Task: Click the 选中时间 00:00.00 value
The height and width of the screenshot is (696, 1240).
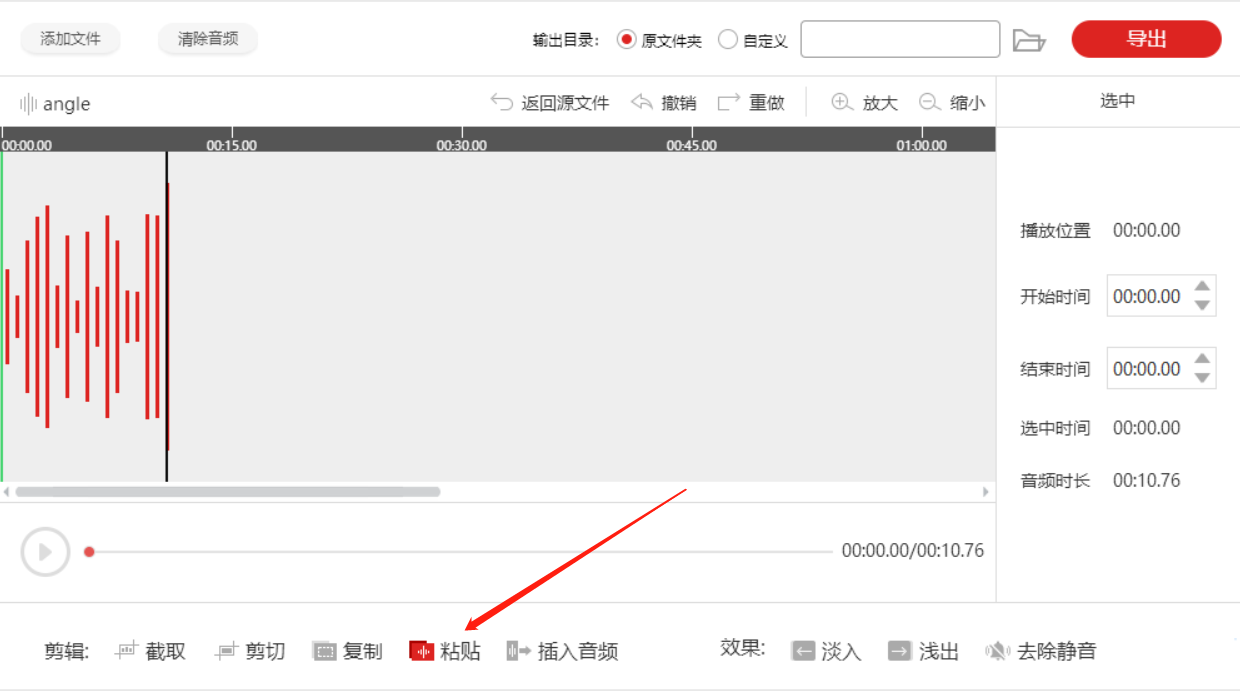Action: [1147, 429]
